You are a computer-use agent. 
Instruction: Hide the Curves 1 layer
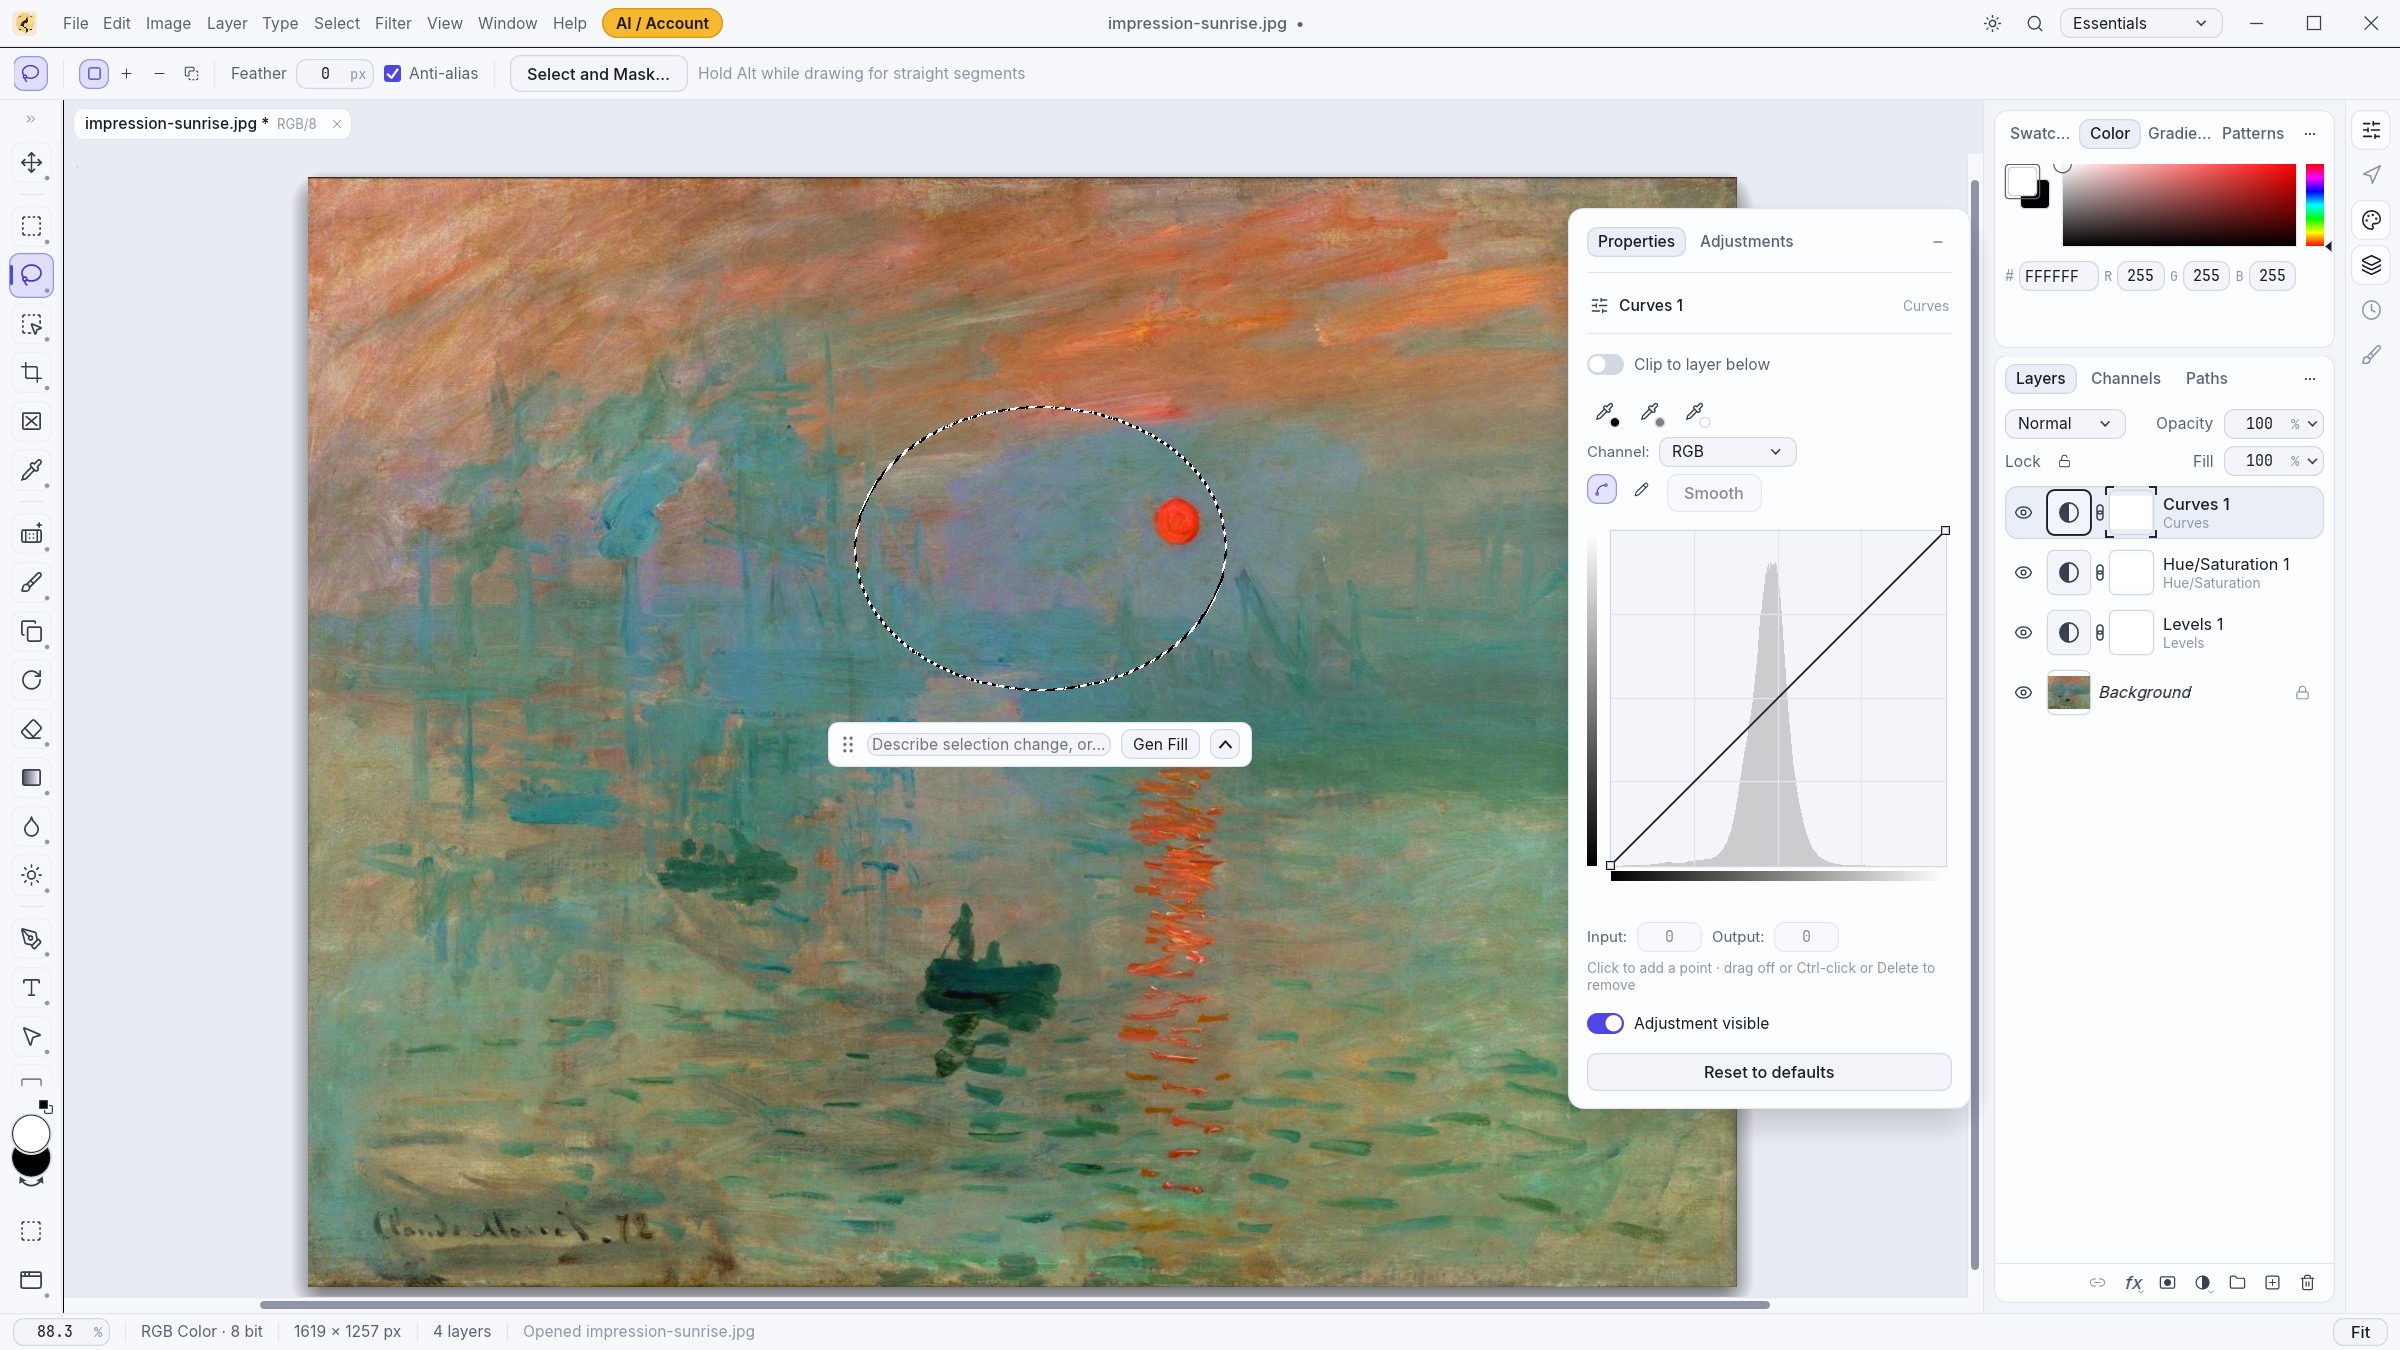point(2023,512)
